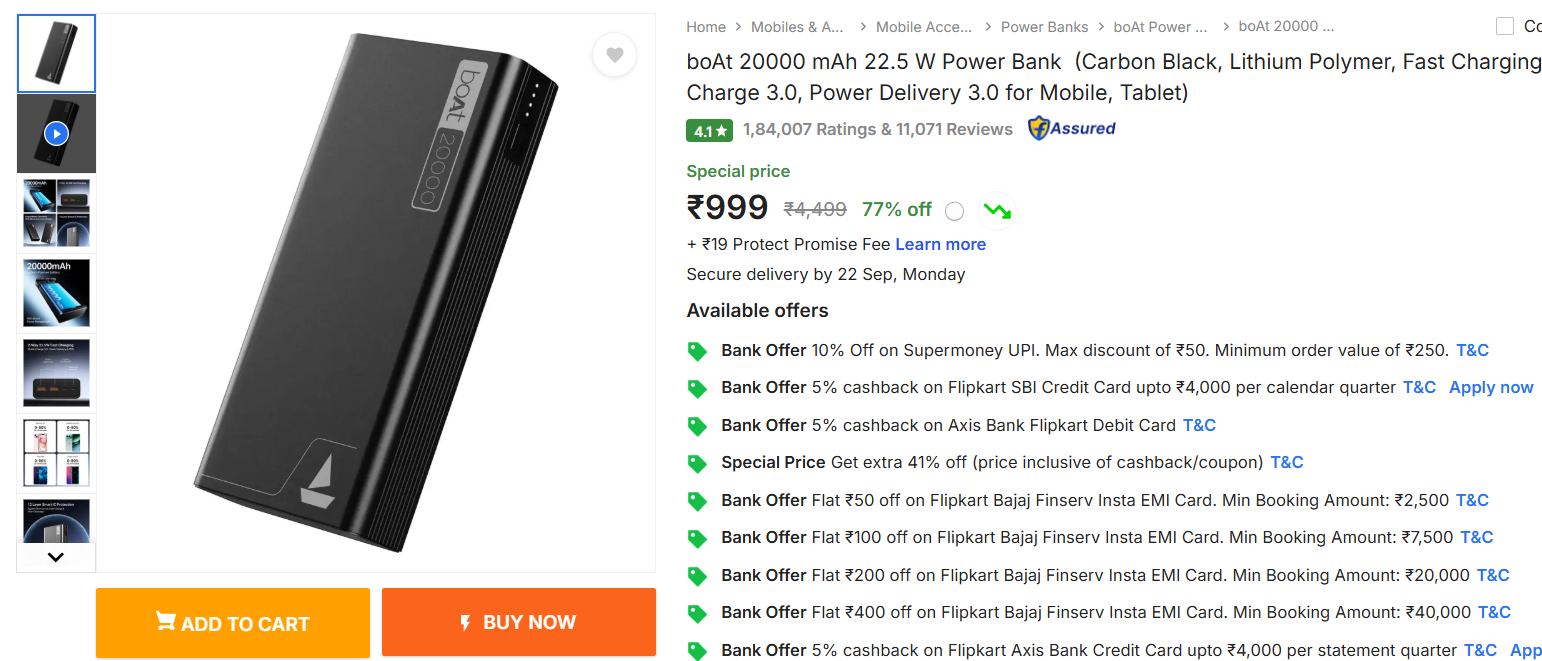The height and width of the screenshot is (661, 1542).
Task: Click the green price drop trend icon
Action: (996, 211)
